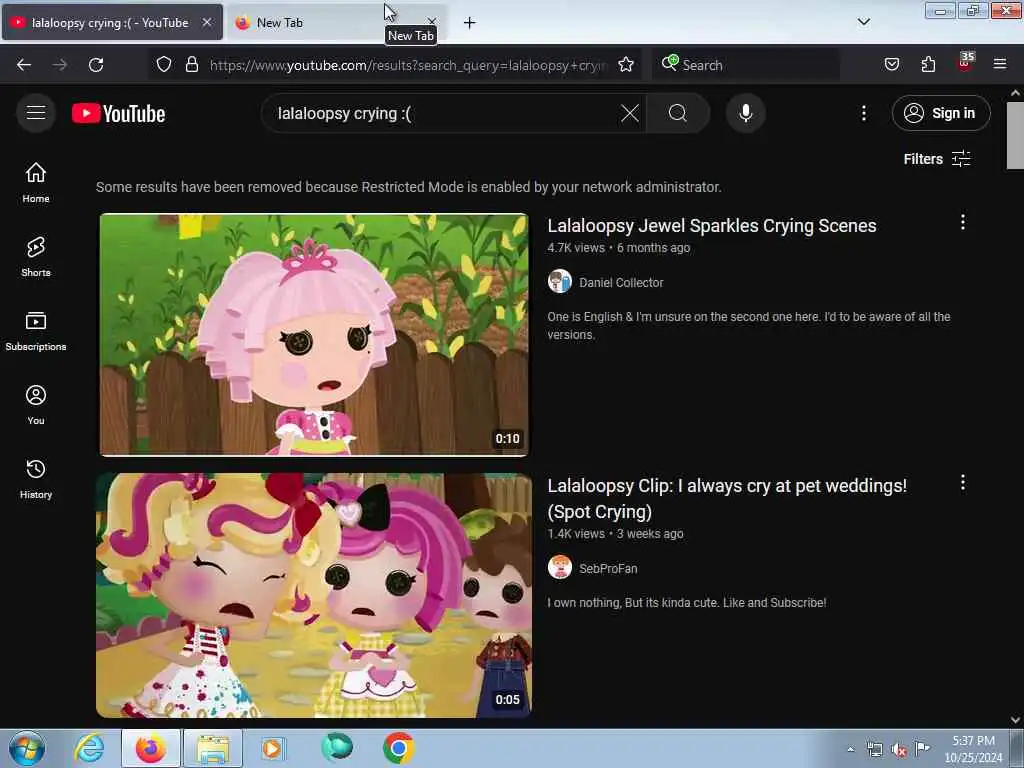Switch to the New Tab tab
Image resolution: width=1024 pixels, height=768 pixels.
(x=337, y=22)
